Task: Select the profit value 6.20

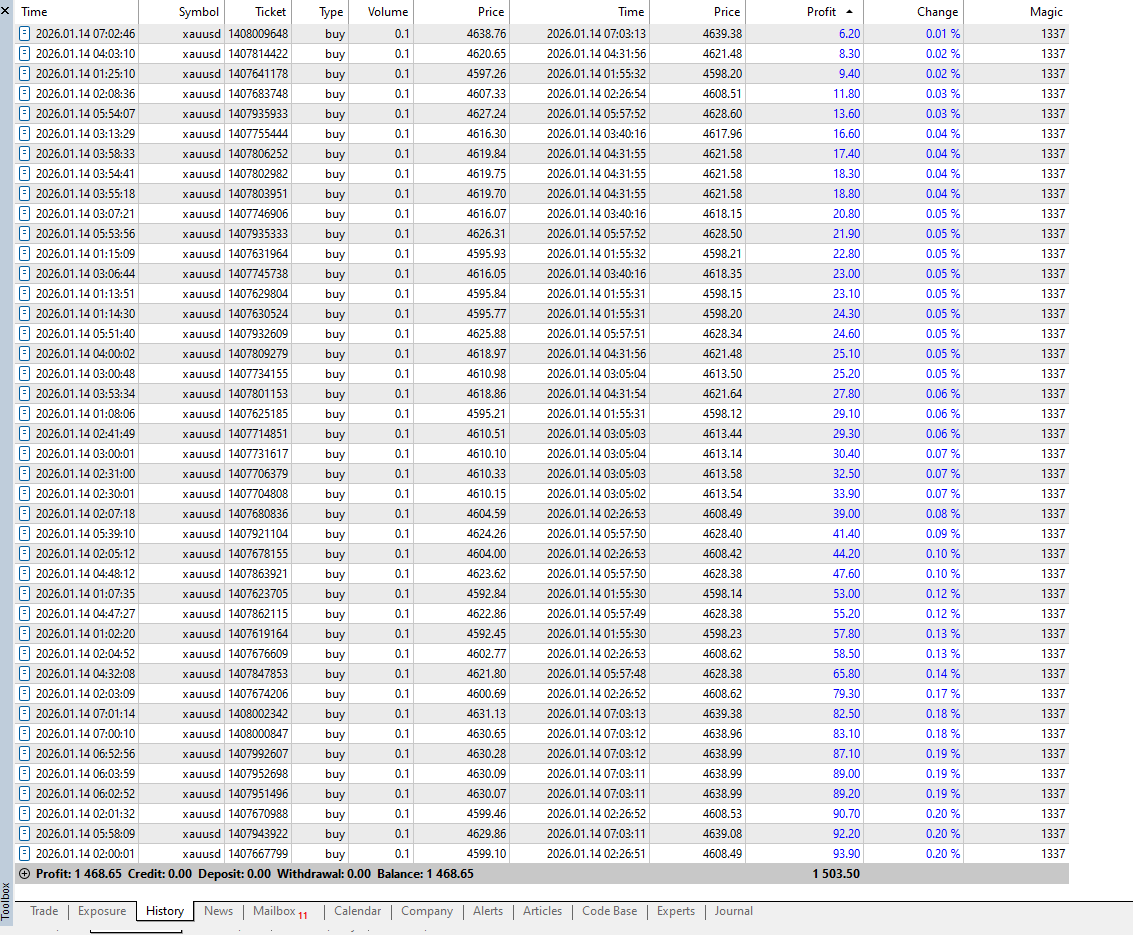Action: 850,33
